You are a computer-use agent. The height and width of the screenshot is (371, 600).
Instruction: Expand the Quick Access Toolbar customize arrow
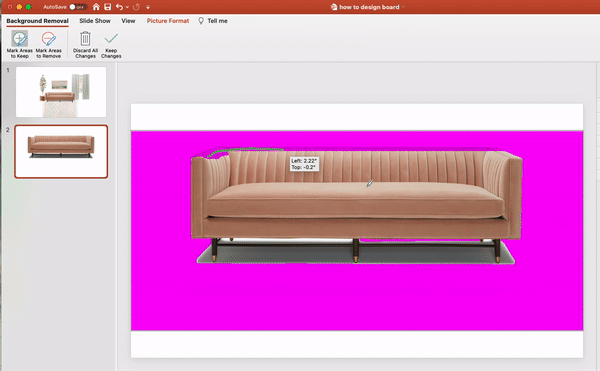point(148,7)
